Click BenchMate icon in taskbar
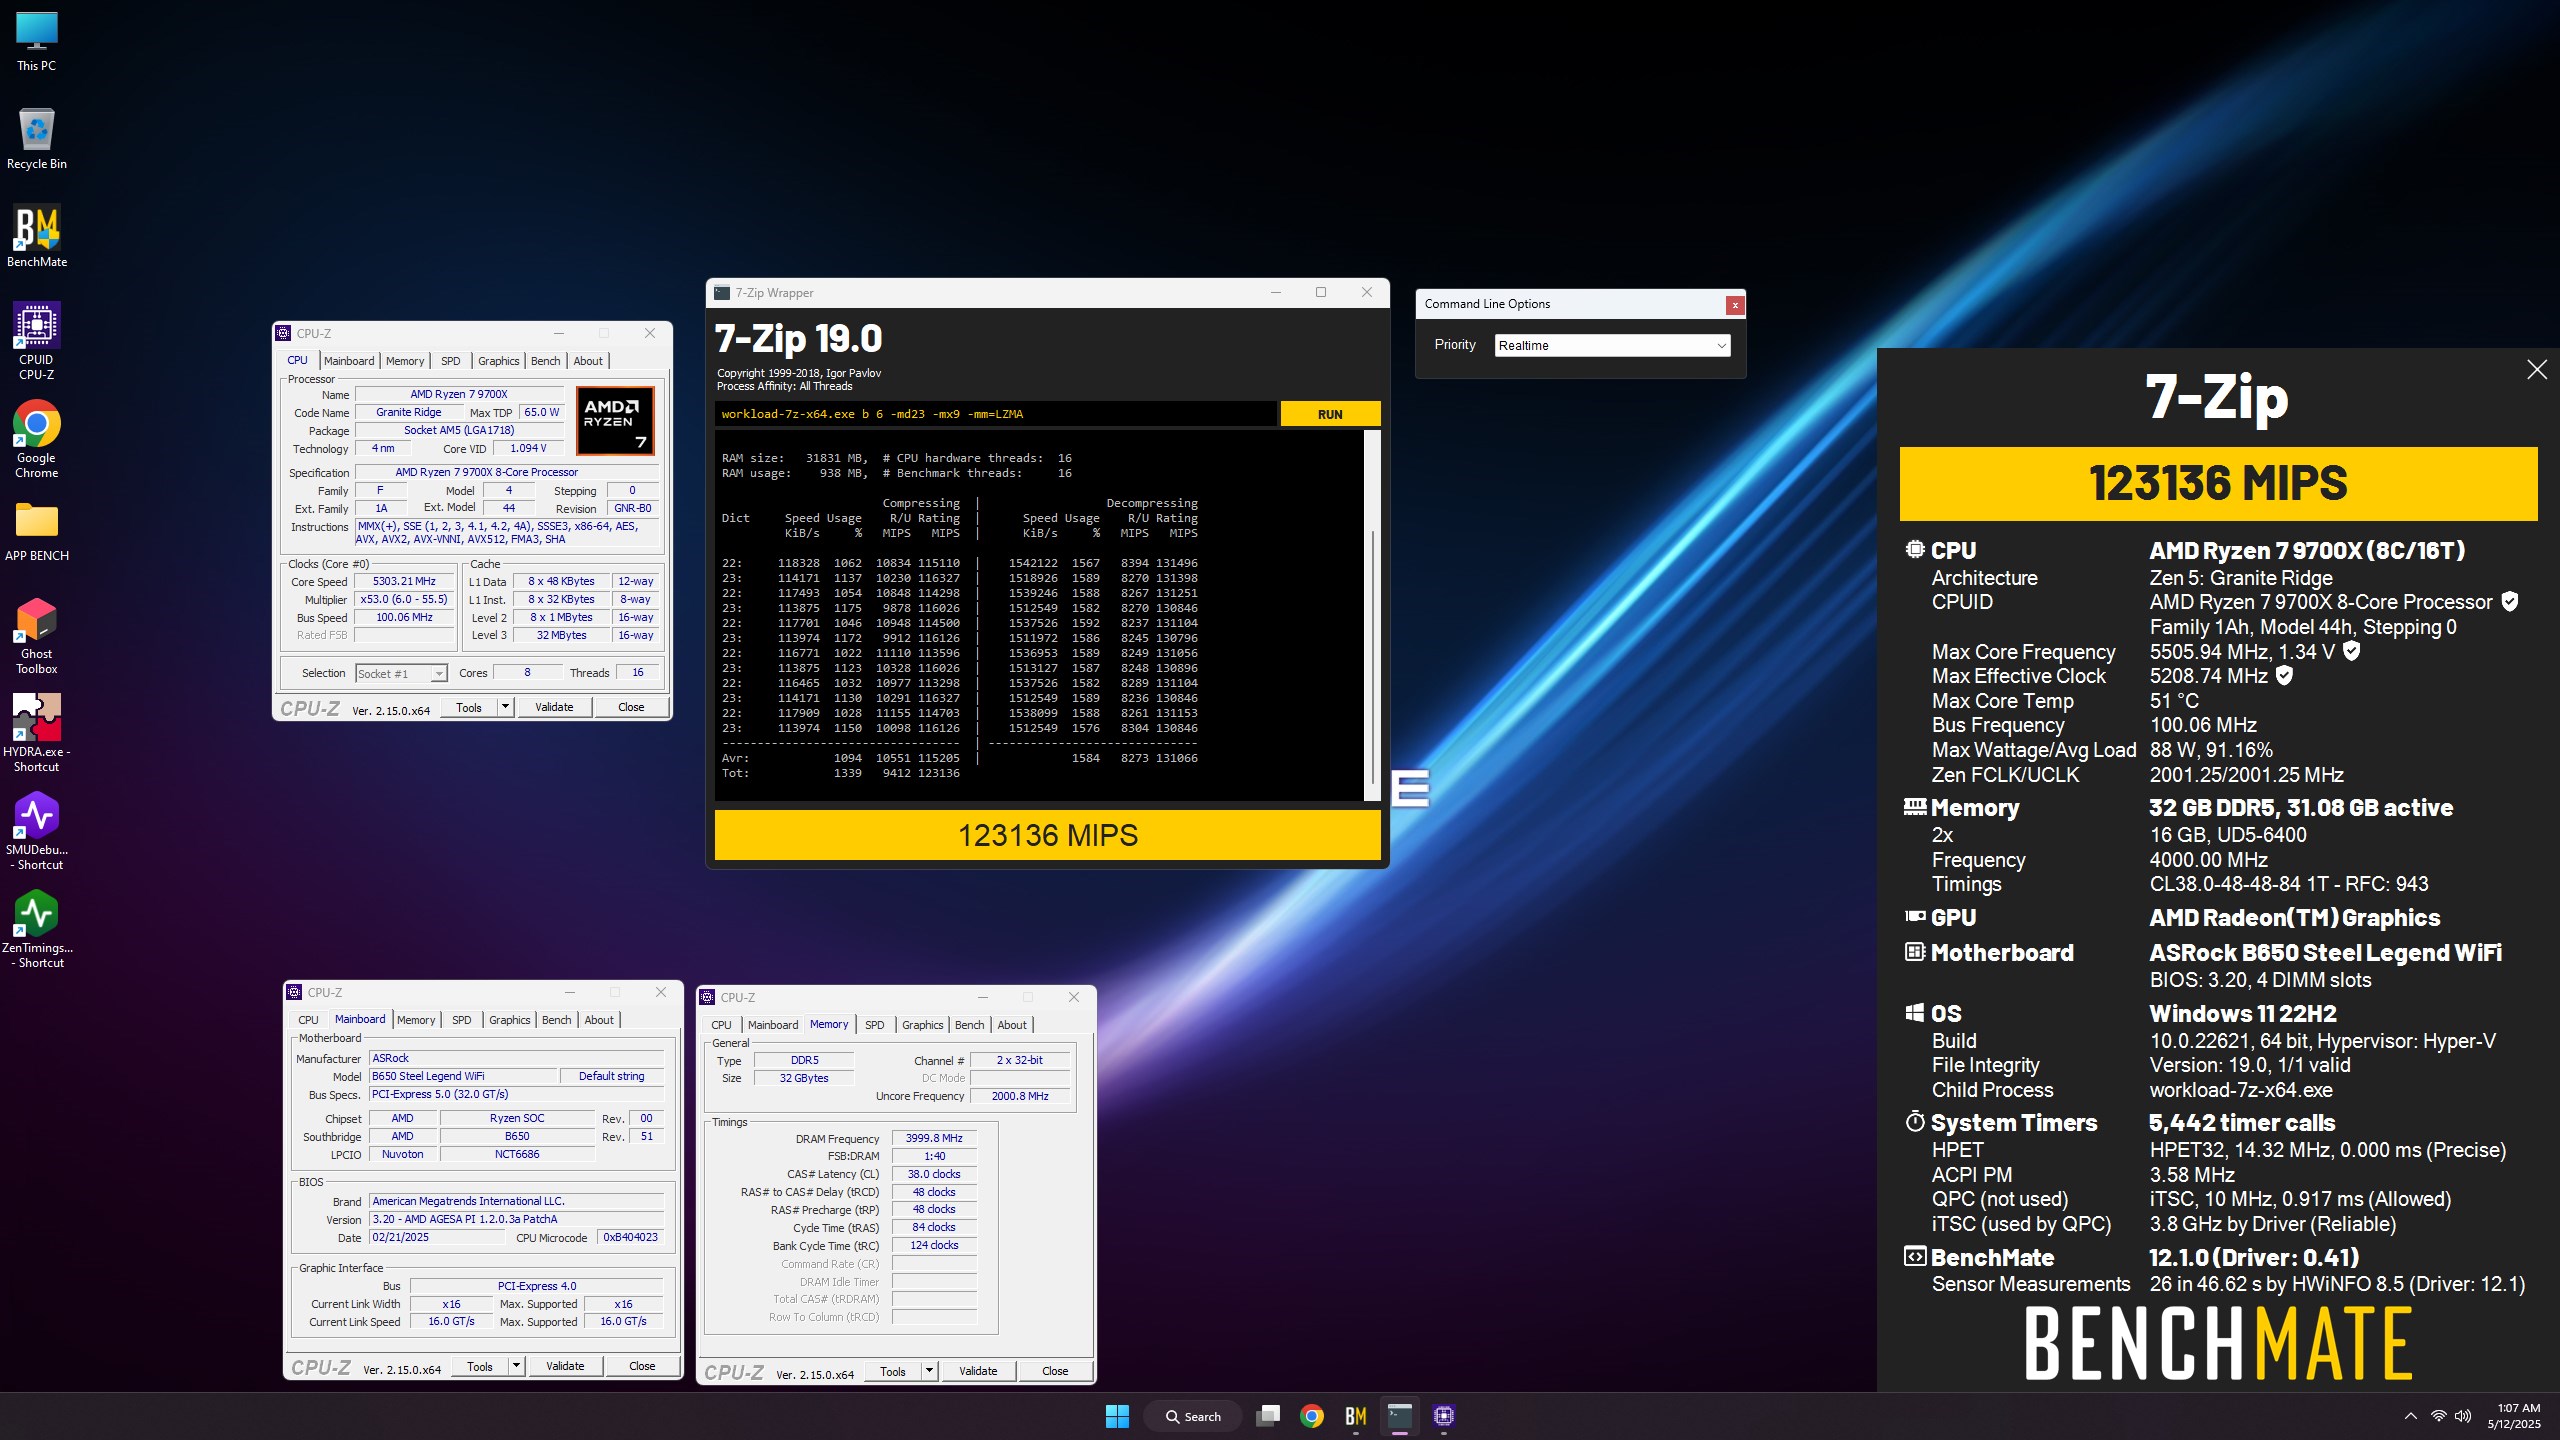This screenshot has height=1440, width=2560. [x=1356, y=1416]
